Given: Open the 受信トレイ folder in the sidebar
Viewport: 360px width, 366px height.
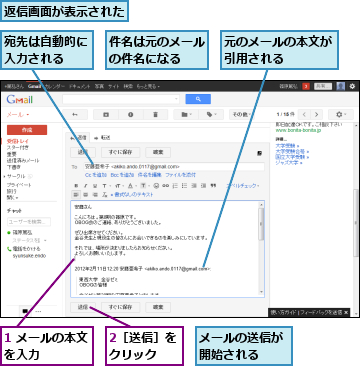Looking at the screenshot, I should click(x=18, y=141).
